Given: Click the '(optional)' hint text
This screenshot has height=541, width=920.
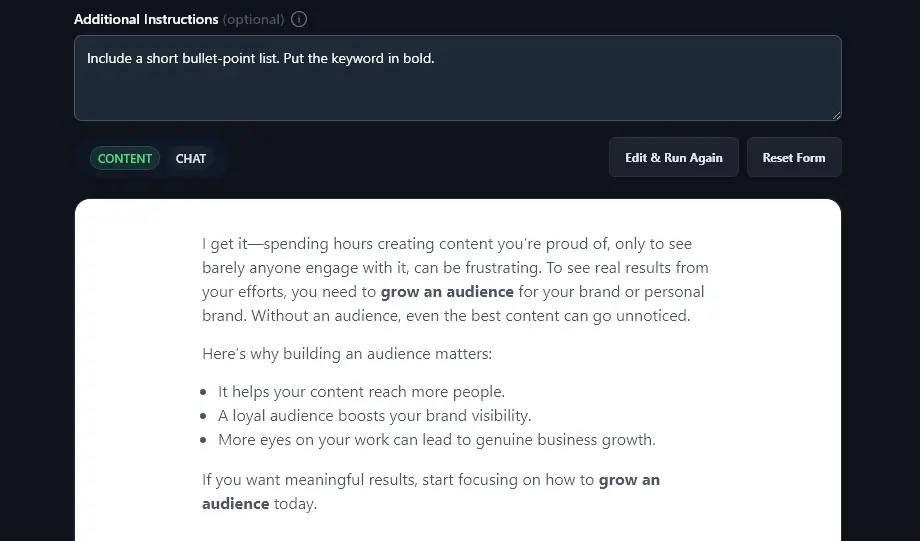Looking at the screenshot, I should coord(253,19).
